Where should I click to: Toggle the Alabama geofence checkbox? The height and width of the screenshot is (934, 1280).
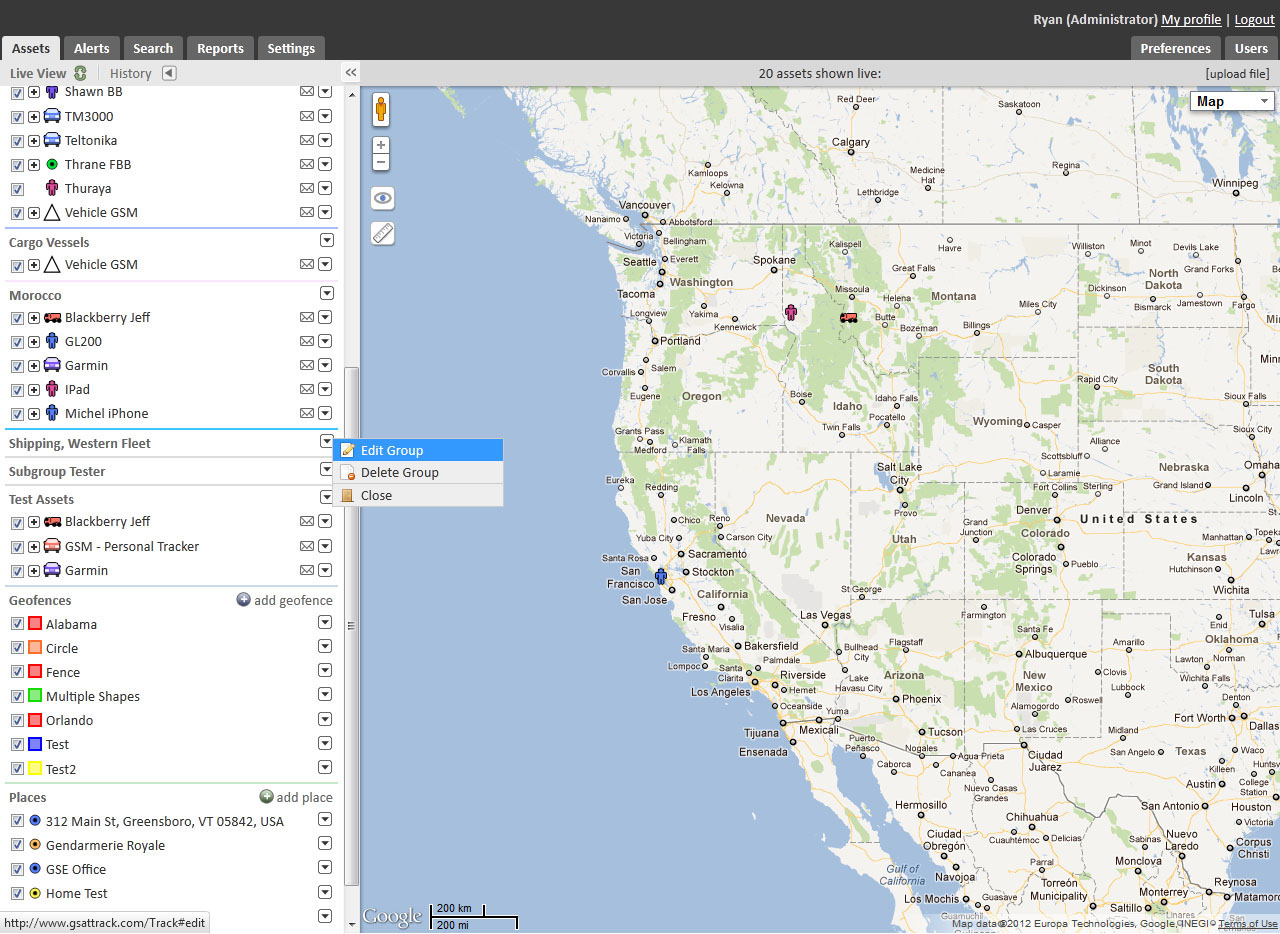pos(17,624)
